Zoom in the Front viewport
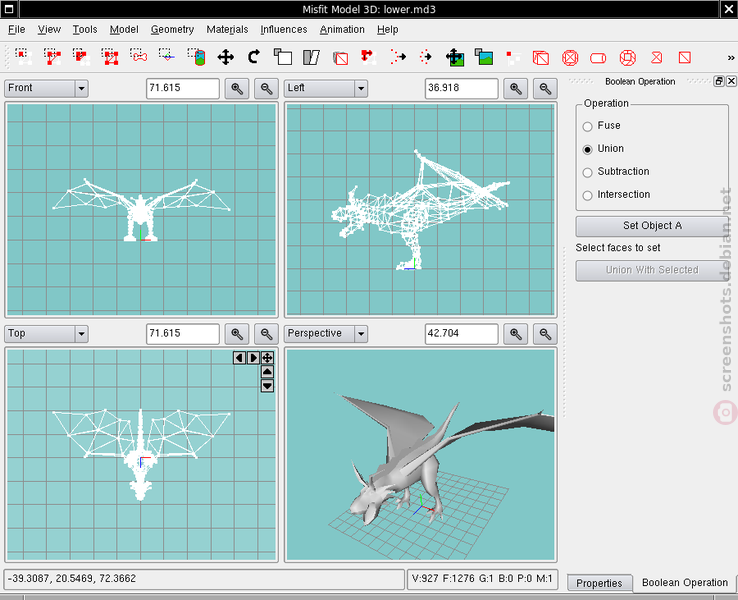 pos(237,88)
